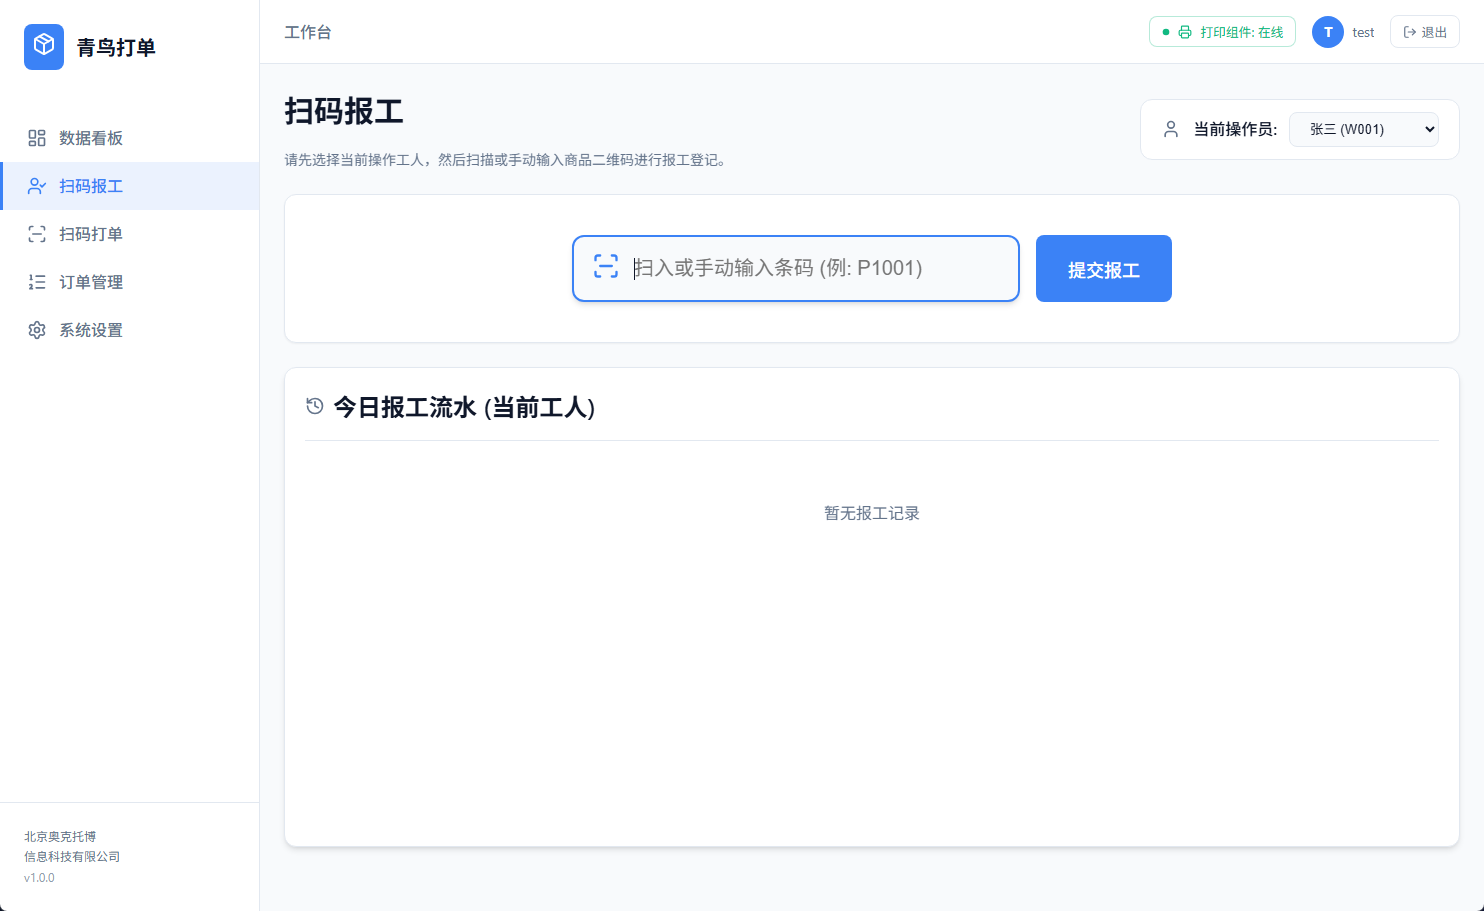Click the blue T user avatar
This screenshot has width=1484, height=911.
1328,32
